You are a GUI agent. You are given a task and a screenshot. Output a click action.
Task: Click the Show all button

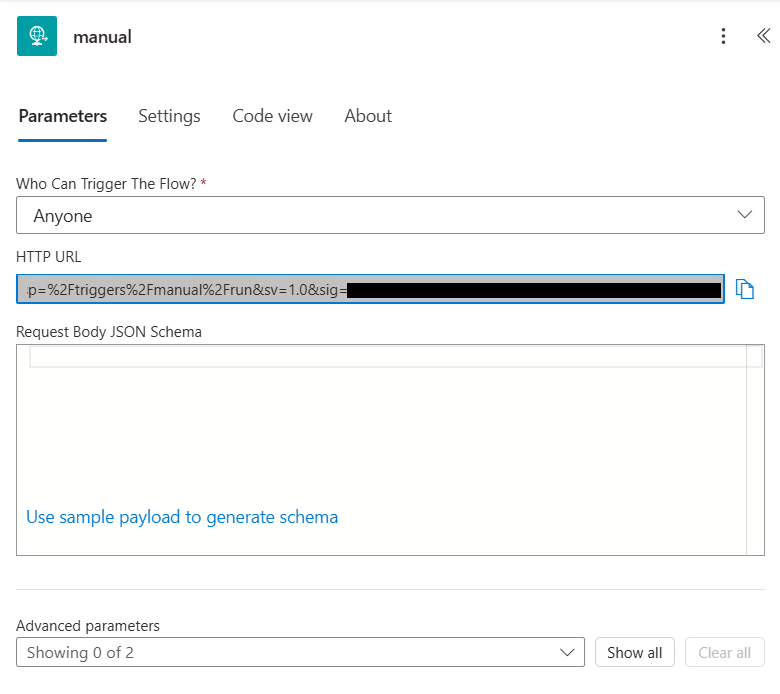click(634, 653)
